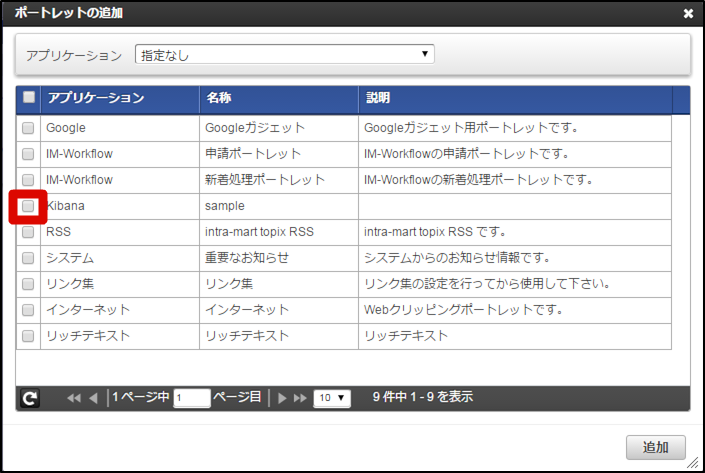
Task: Click the 9 件中 1 - 9 を表示 status text
Action: 423,397
